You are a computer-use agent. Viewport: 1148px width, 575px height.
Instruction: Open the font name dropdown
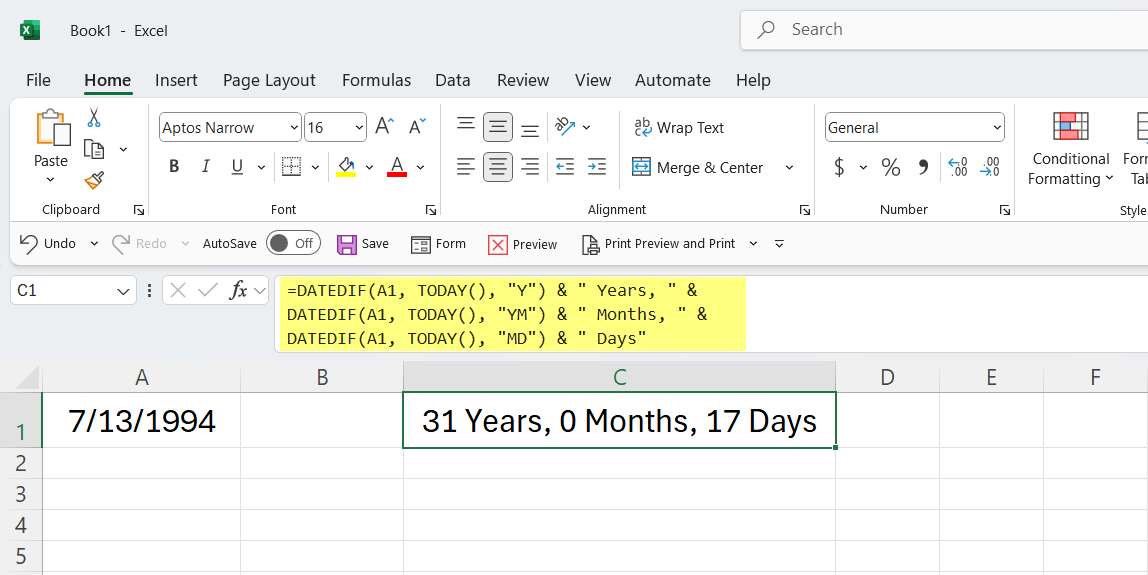tap(293, 128)
